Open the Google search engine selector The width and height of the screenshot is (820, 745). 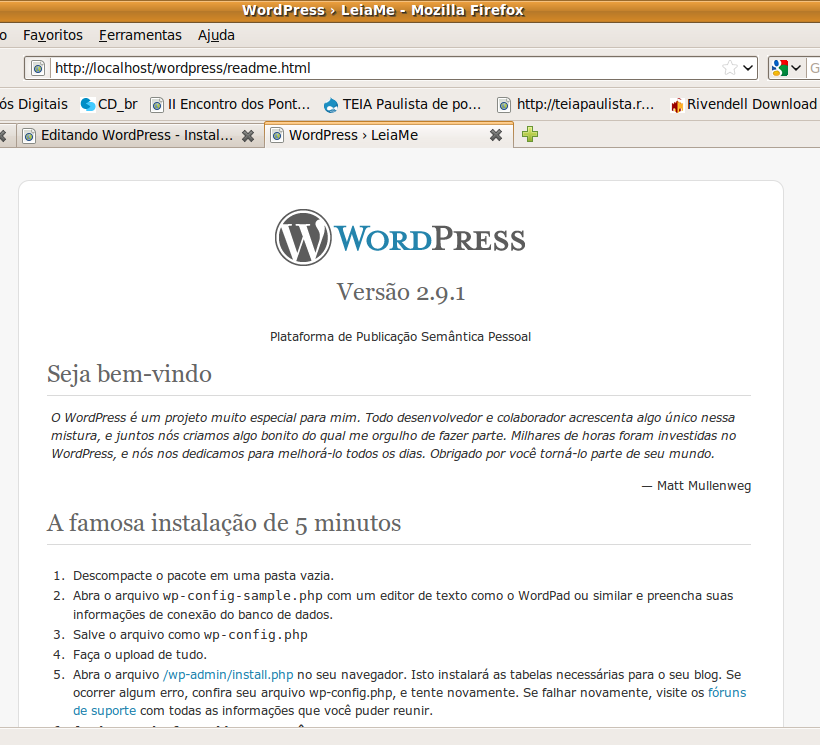coord(786,68)
